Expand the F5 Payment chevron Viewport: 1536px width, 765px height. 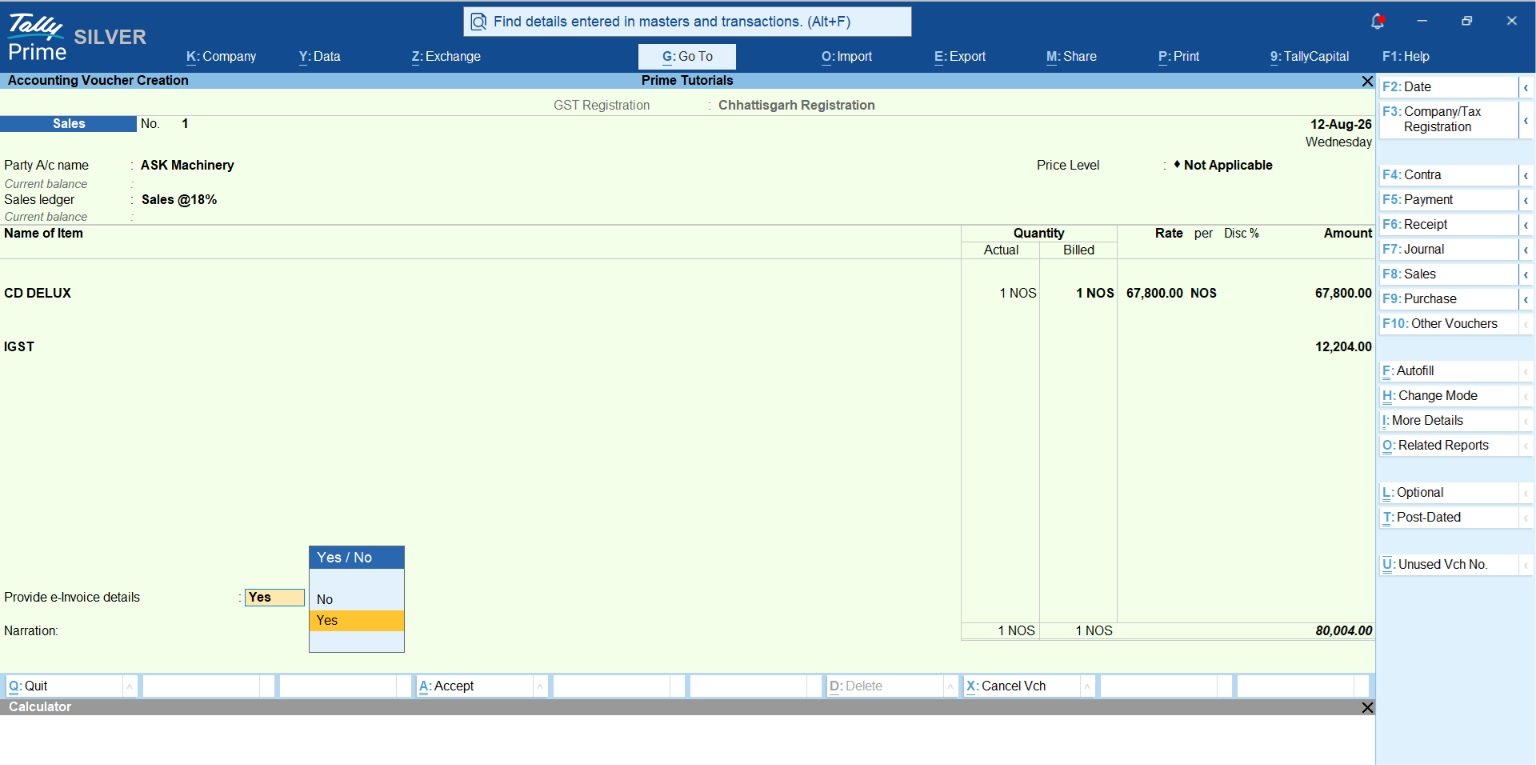(1526, 200)
